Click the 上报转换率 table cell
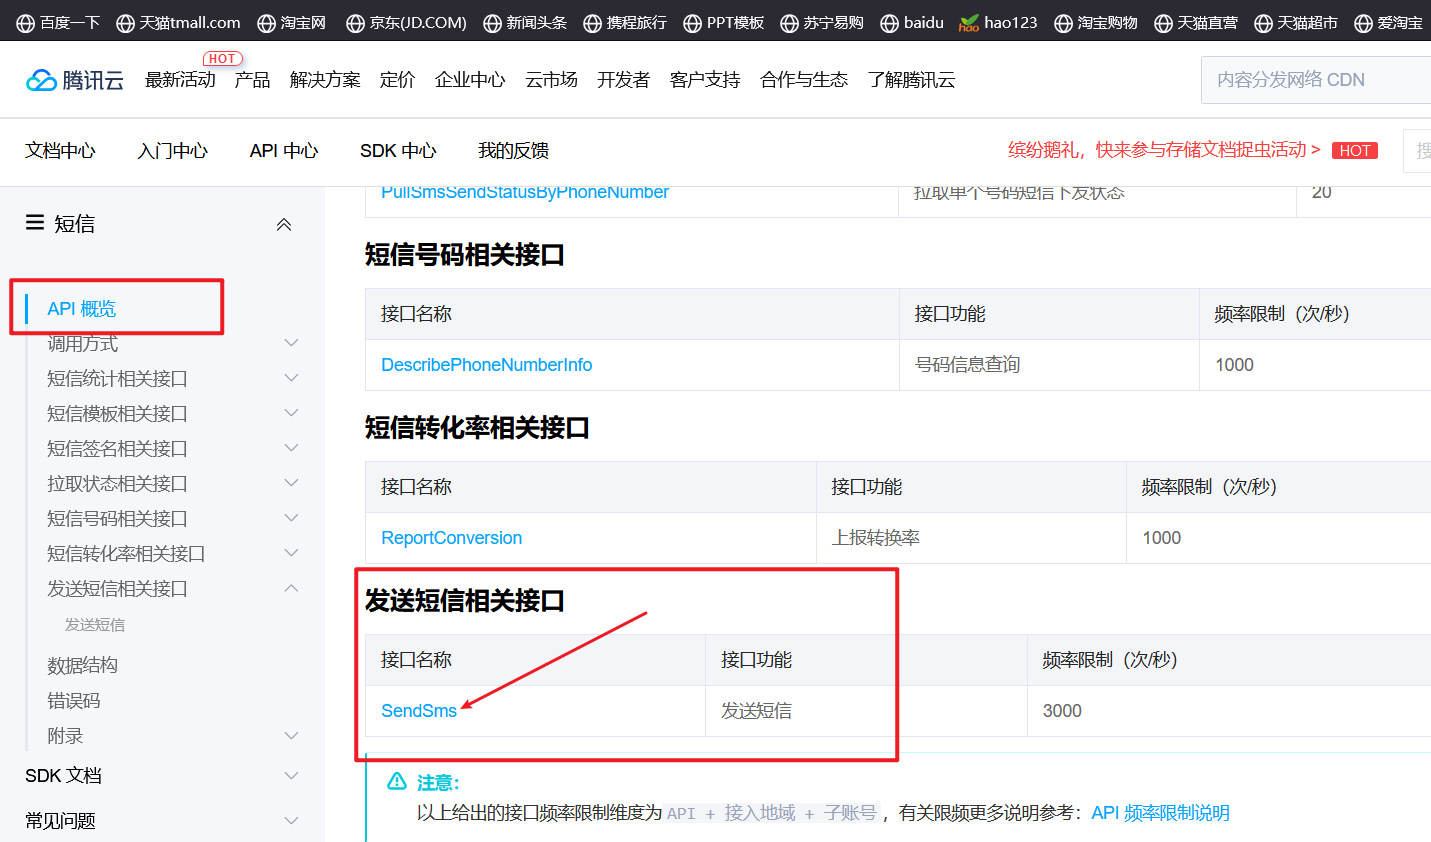This screenshot has width=1431, height=842. coord(971,538)
